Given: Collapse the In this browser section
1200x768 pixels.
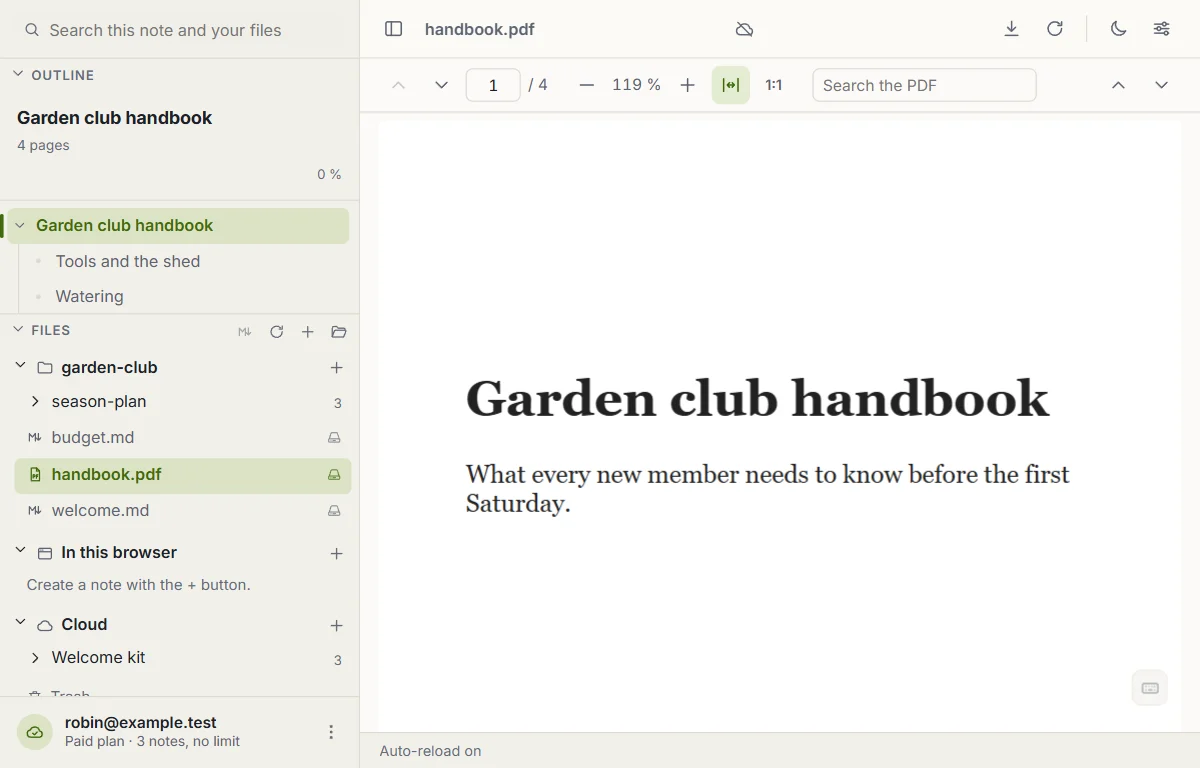Looking at the screenshot, I should click(20, 551).
